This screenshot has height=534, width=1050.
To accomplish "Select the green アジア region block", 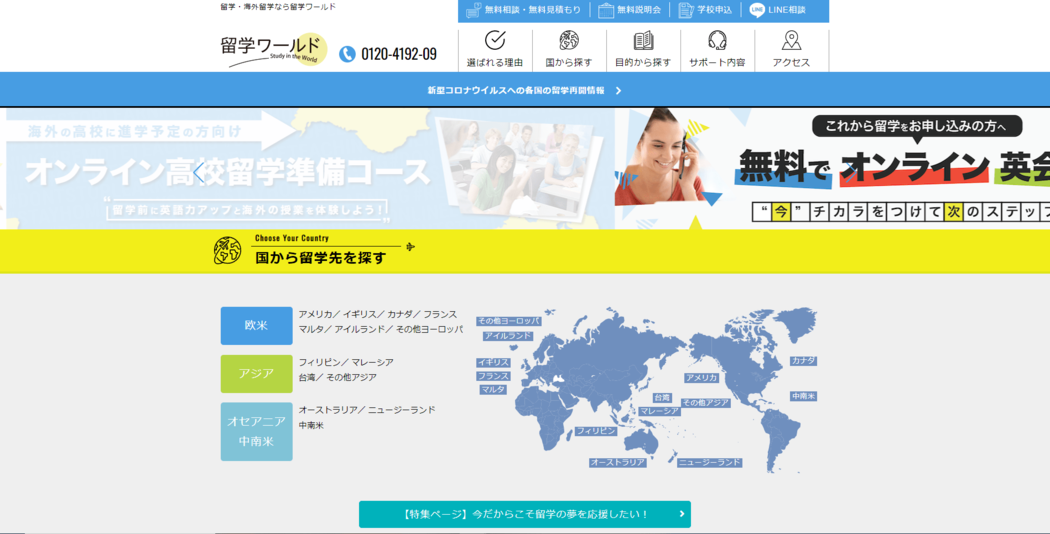I will tap(256, 373).
